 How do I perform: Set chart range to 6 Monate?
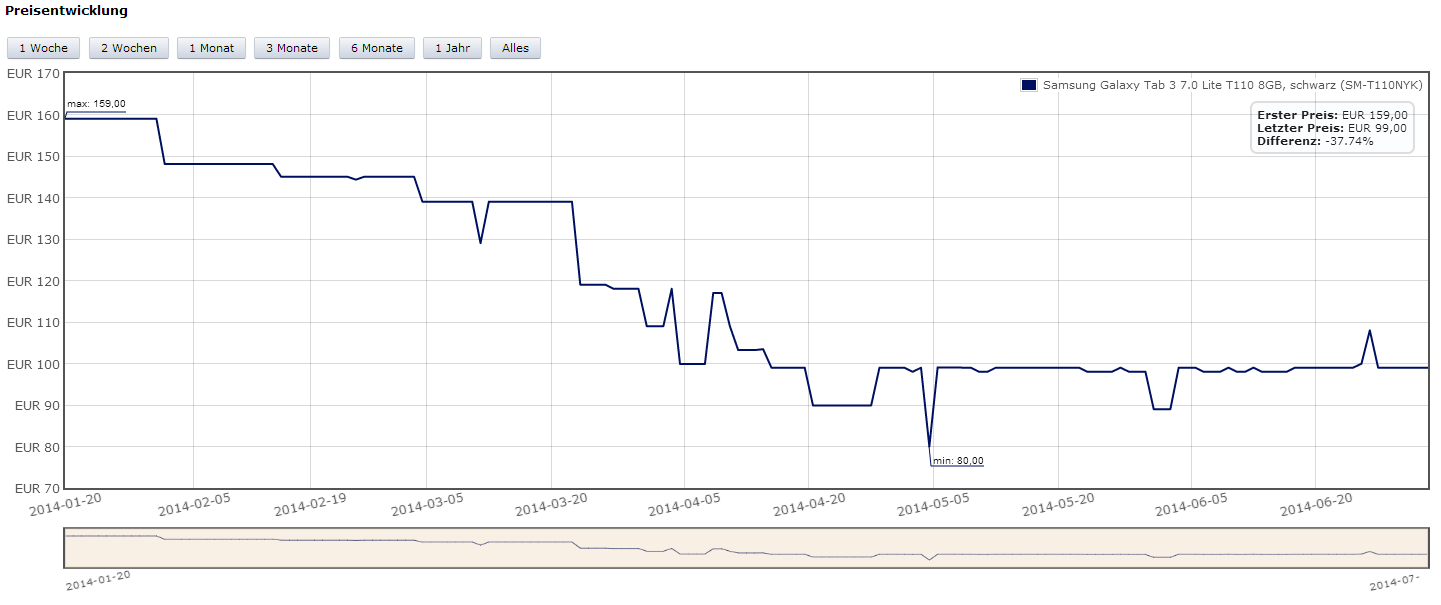pyautogui.click(x=376, y=48)
